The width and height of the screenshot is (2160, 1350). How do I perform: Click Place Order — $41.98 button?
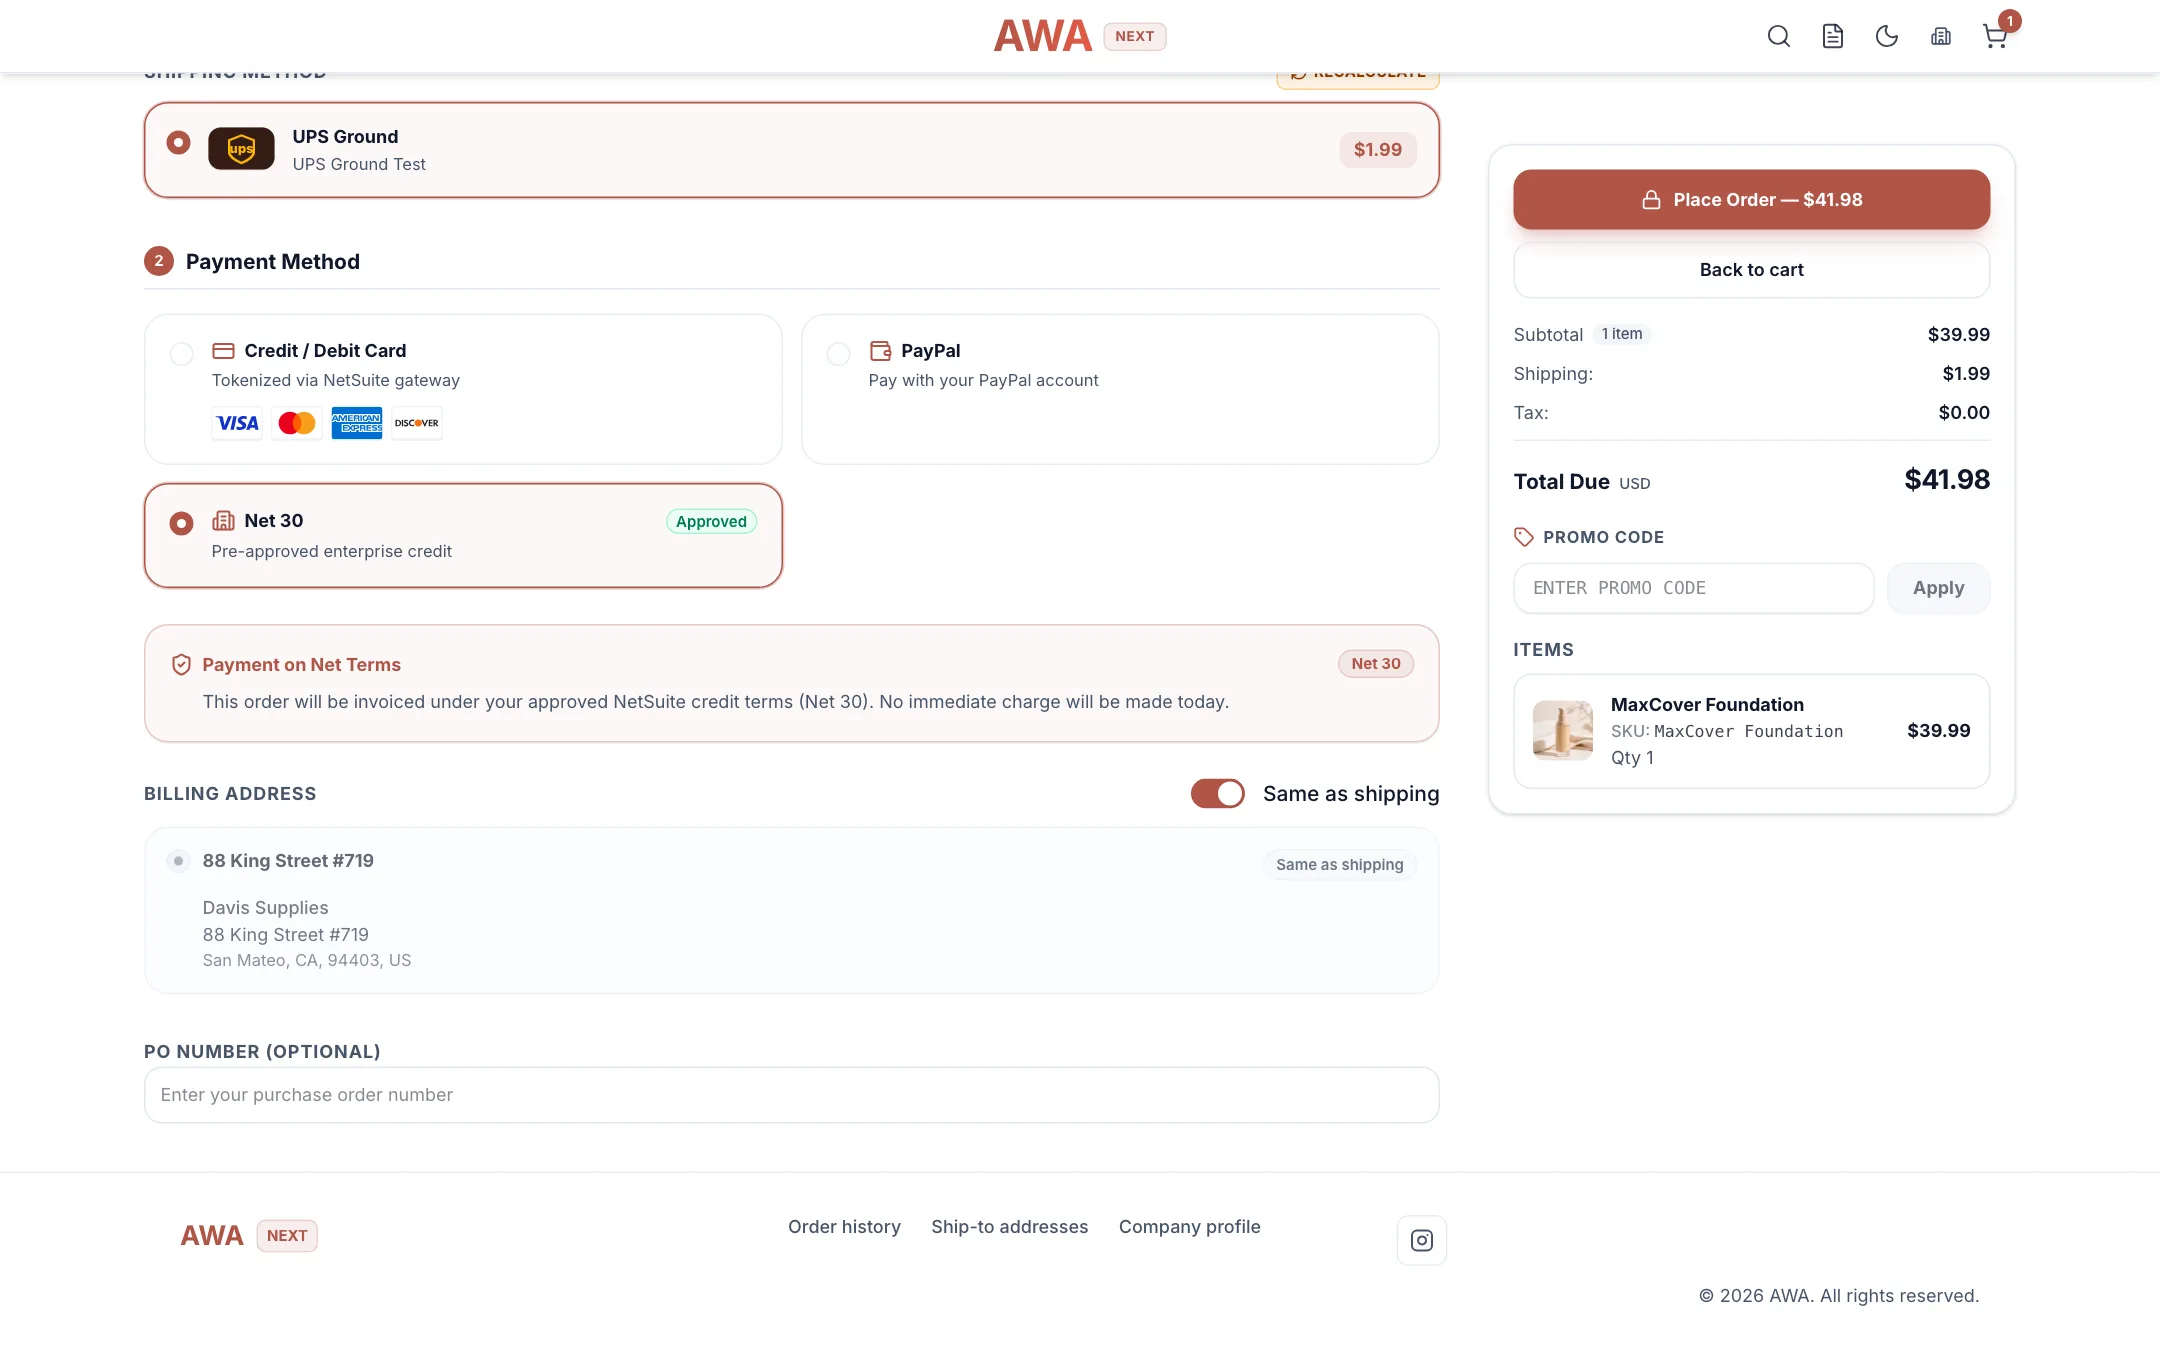point(1751,200)
